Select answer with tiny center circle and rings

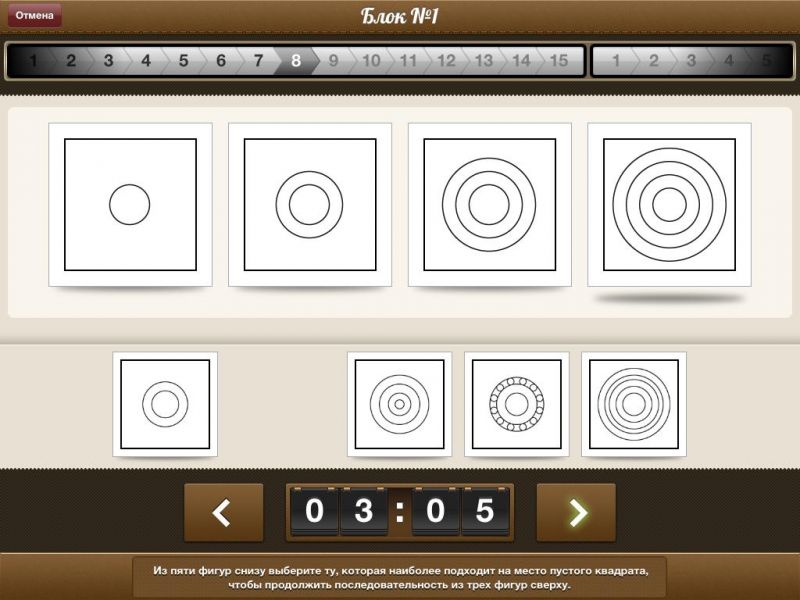(x=399, y=404)
